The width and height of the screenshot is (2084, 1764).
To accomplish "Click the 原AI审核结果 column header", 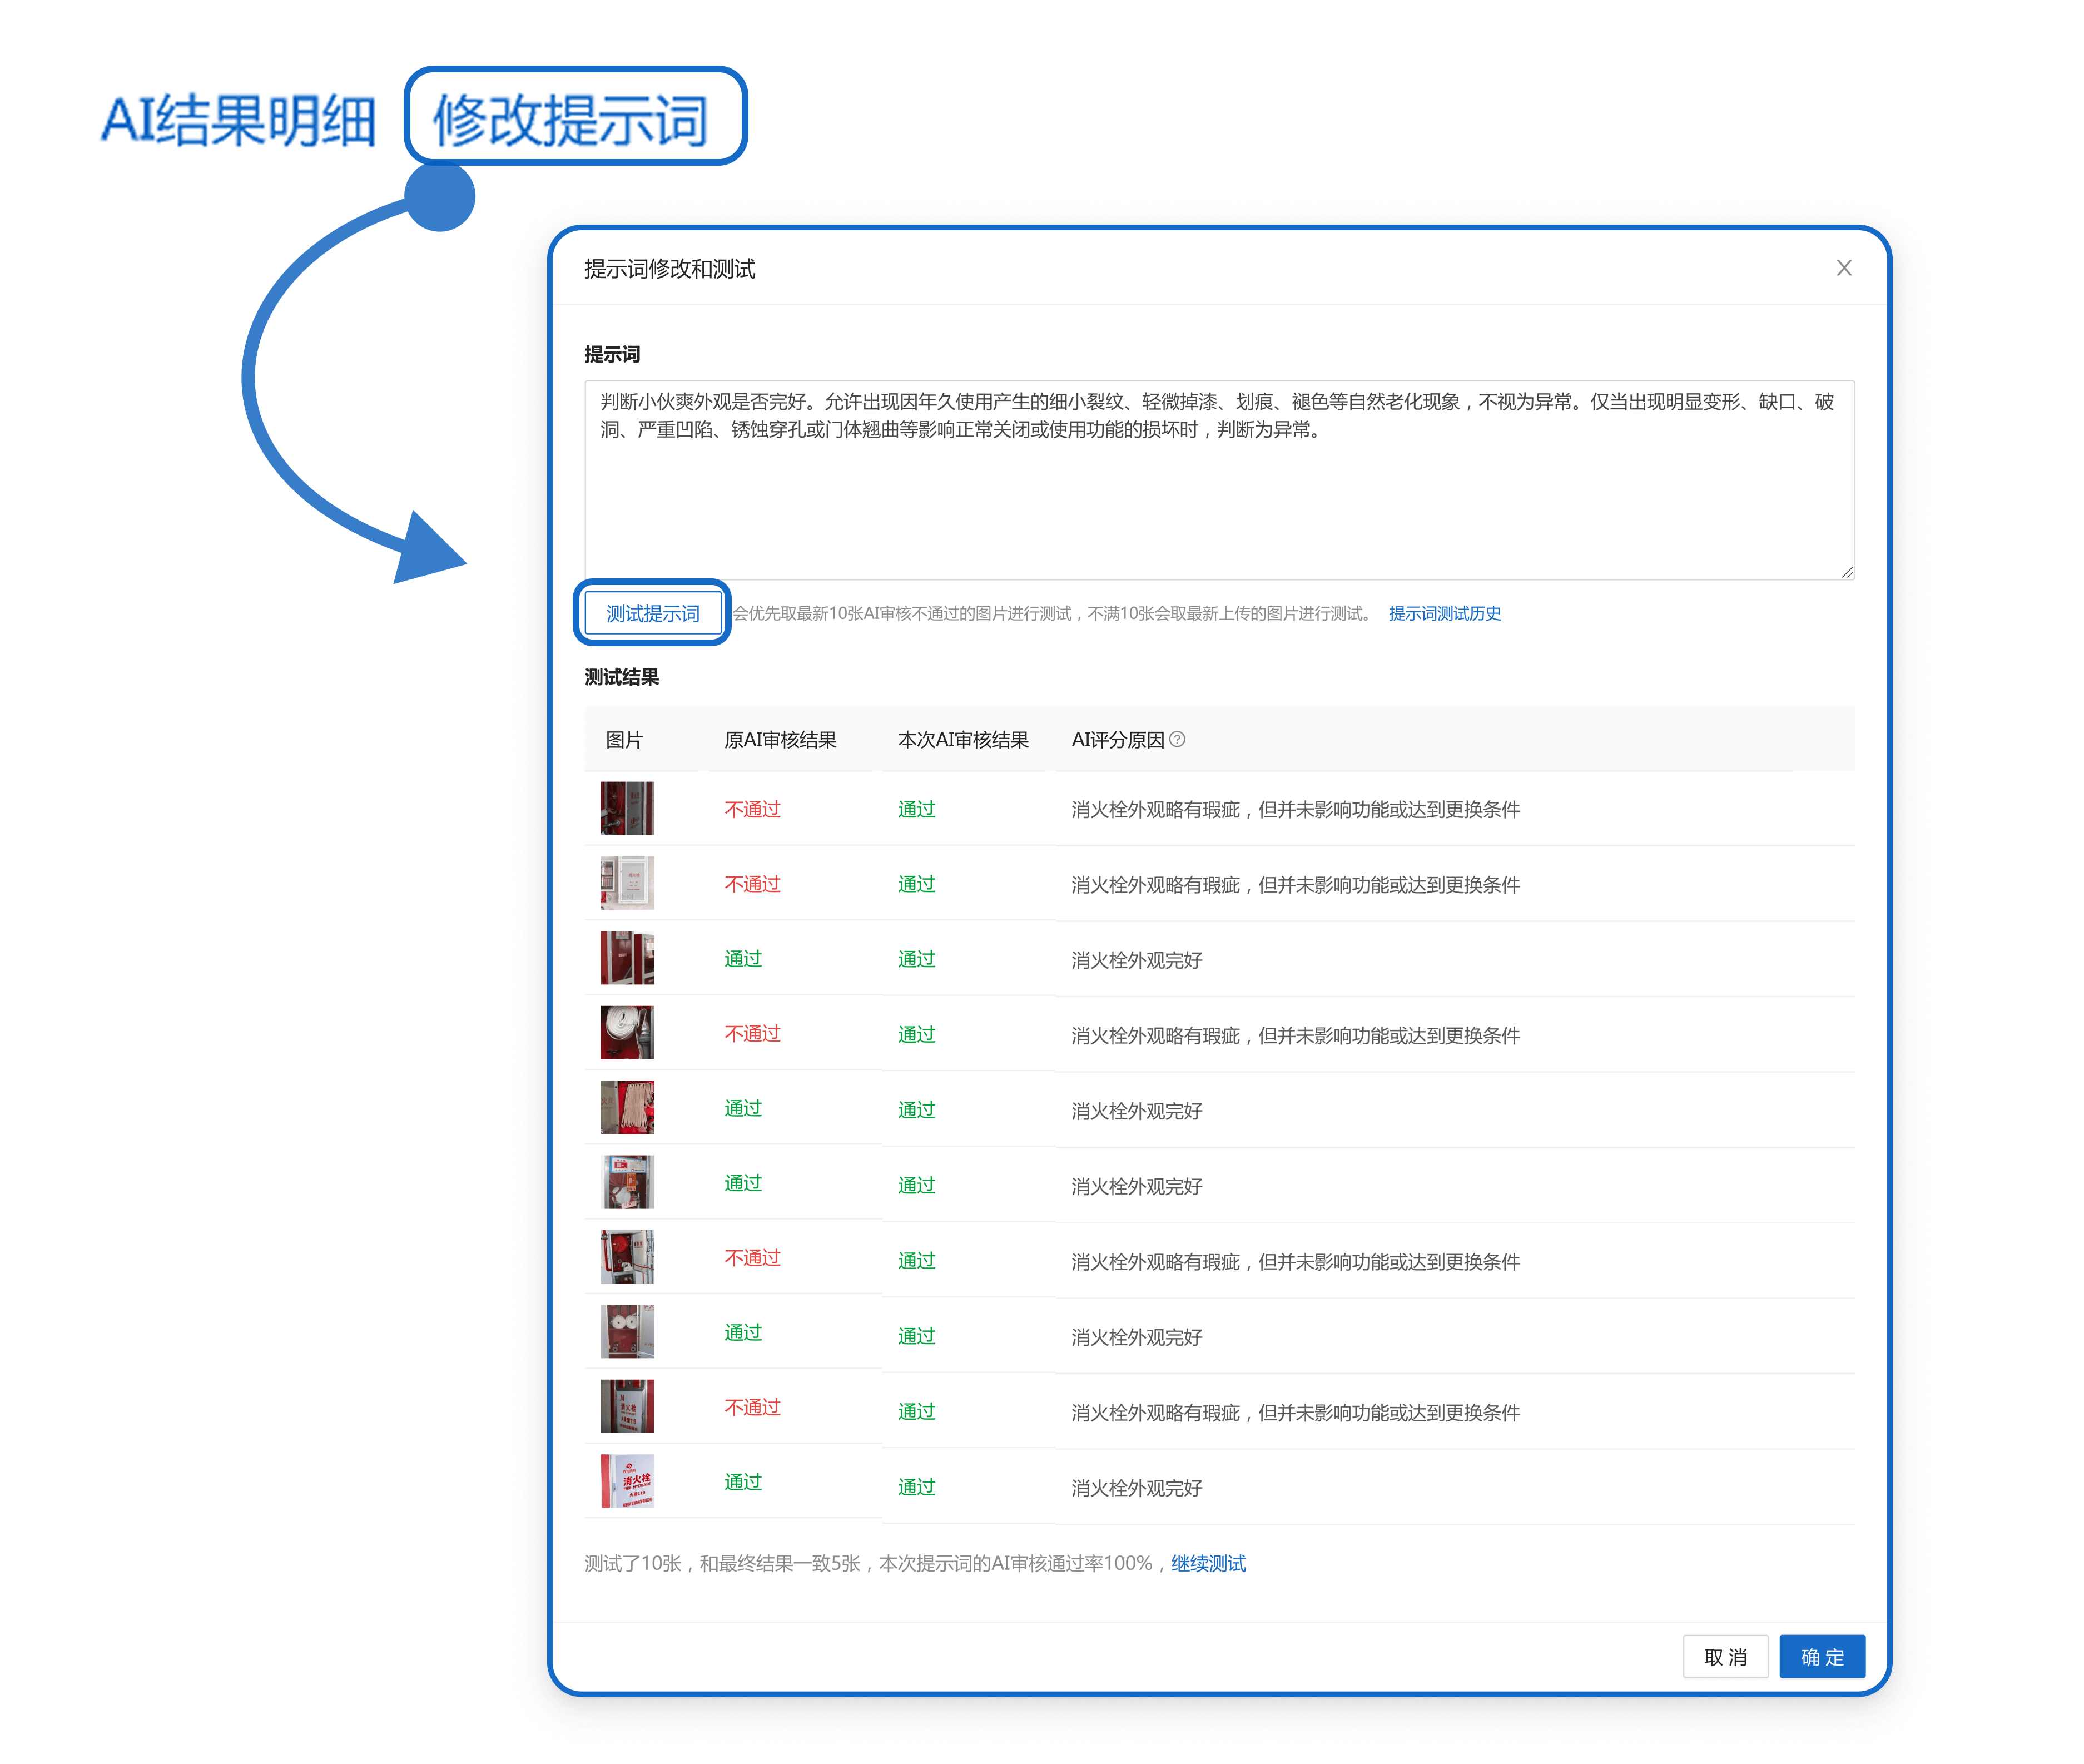I will pos(780,740).
